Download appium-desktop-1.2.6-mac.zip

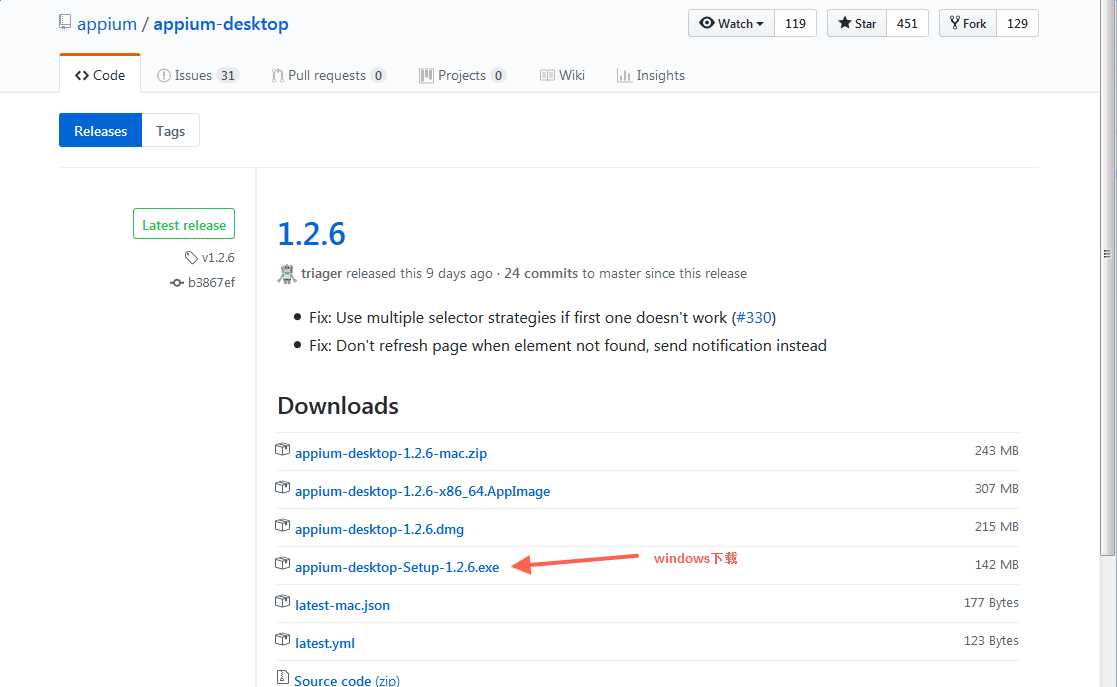[x=391, y=453]
